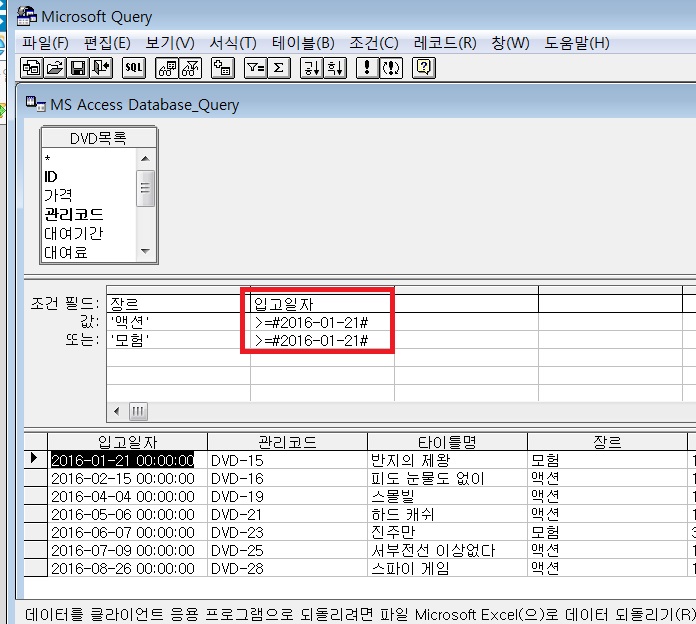The image size is (696, 624).
Task: Open the 조건(C) menu
Action: [373, 43]
